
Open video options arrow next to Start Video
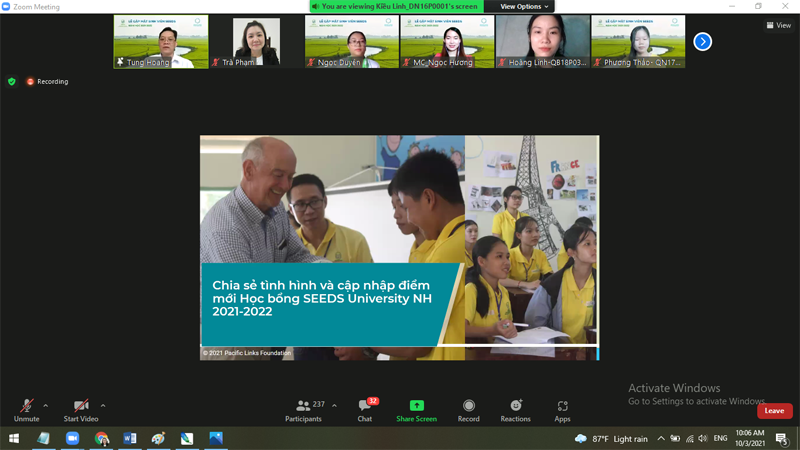tap(103, 406)
